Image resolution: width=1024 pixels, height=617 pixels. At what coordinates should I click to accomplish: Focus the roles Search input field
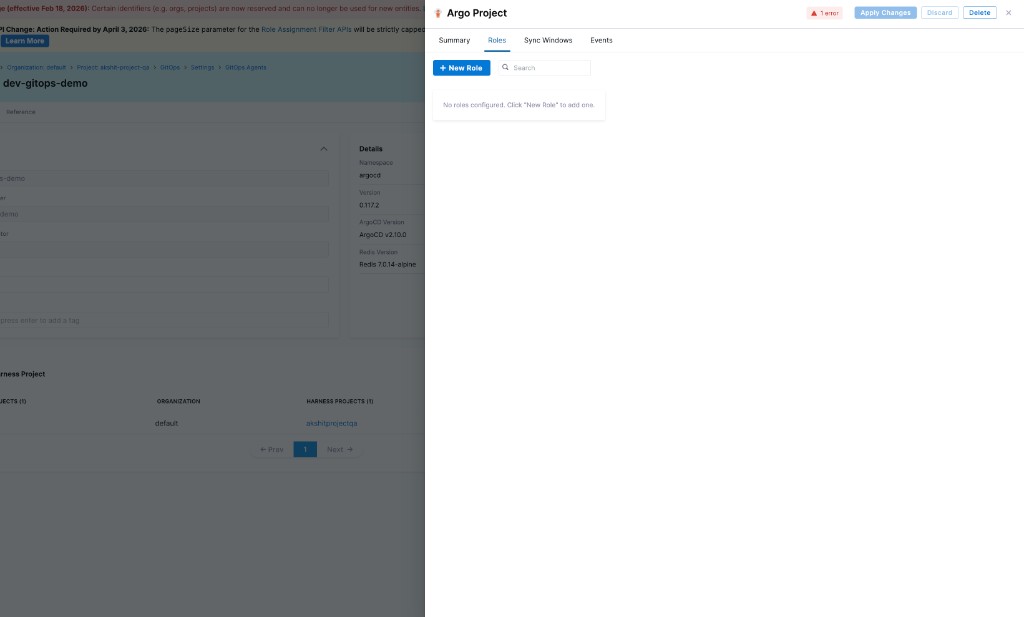coord(545,68)
